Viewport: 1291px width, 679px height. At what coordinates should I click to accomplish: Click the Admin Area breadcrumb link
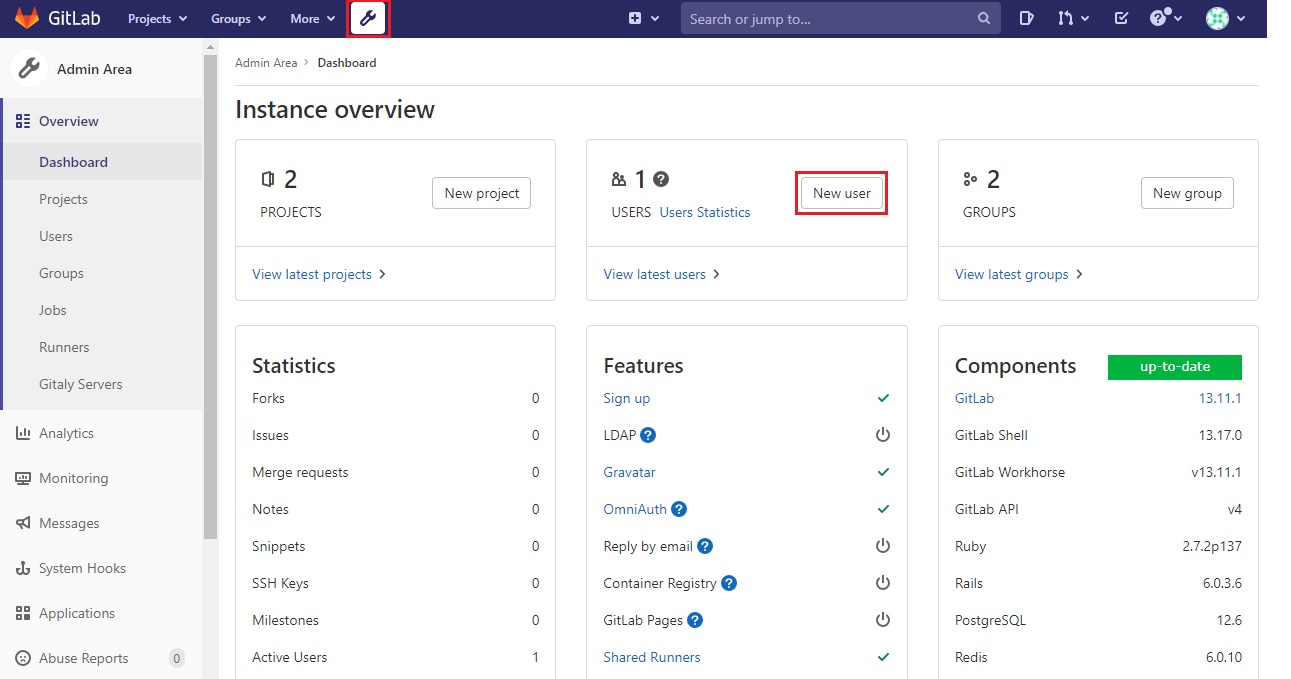266,62
